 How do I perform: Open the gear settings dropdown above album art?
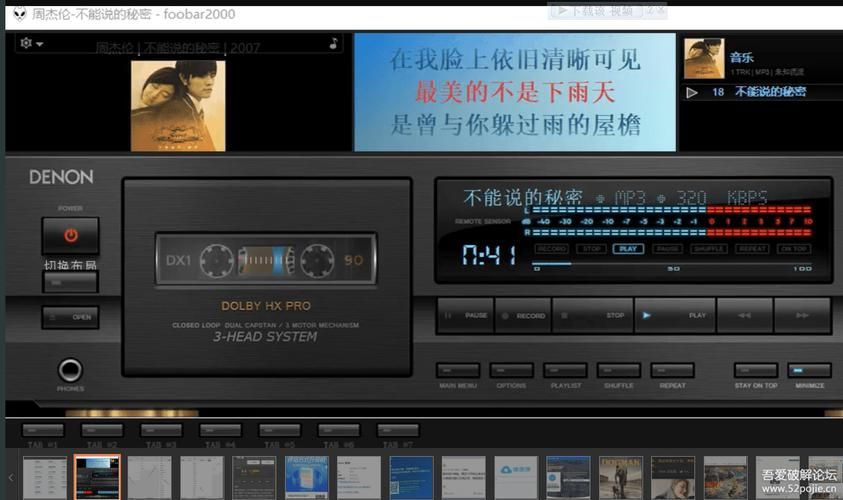click(31, 43)
